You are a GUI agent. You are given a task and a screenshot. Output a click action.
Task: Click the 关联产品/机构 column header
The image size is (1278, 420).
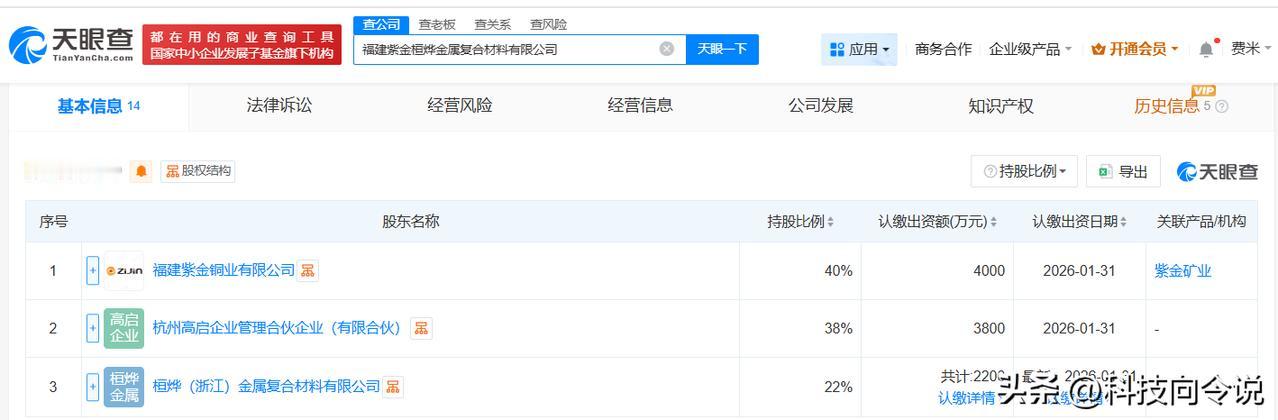1201,221
